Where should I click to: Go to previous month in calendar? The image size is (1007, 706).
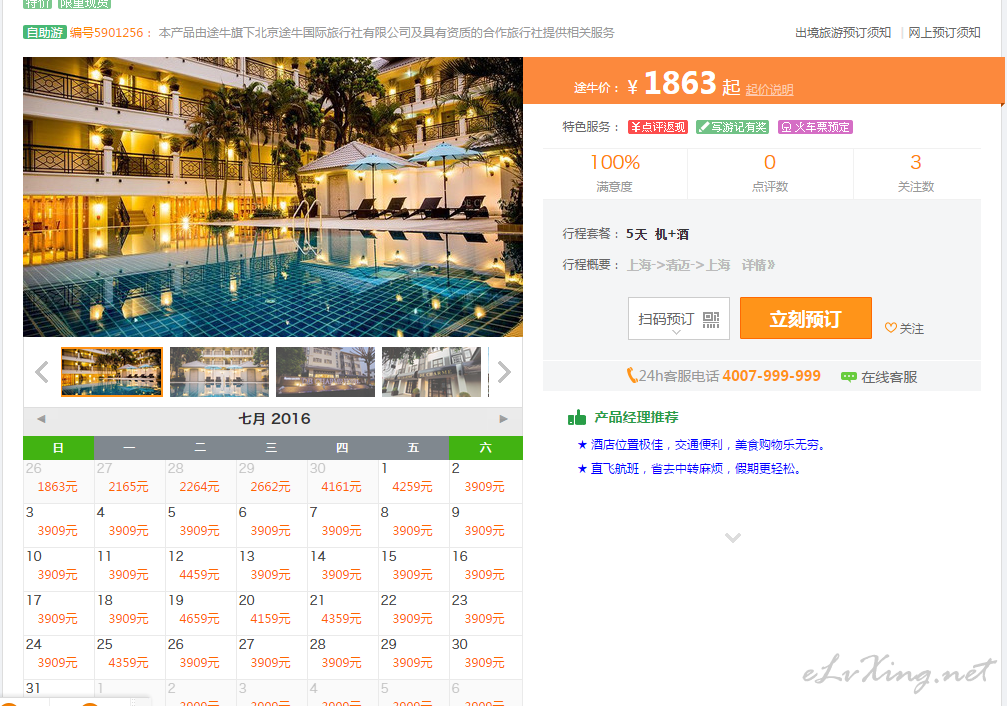click(x=41, y=419)
